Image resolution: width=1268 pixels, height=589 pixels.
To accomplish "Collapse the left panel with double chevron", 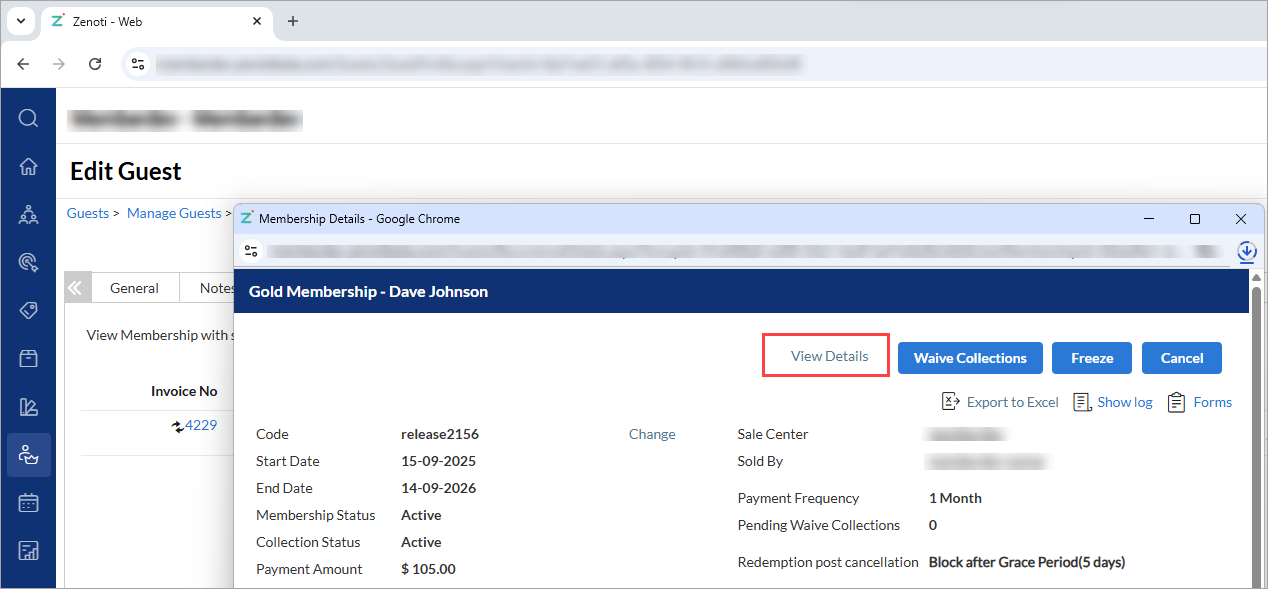I will point(74,288).
